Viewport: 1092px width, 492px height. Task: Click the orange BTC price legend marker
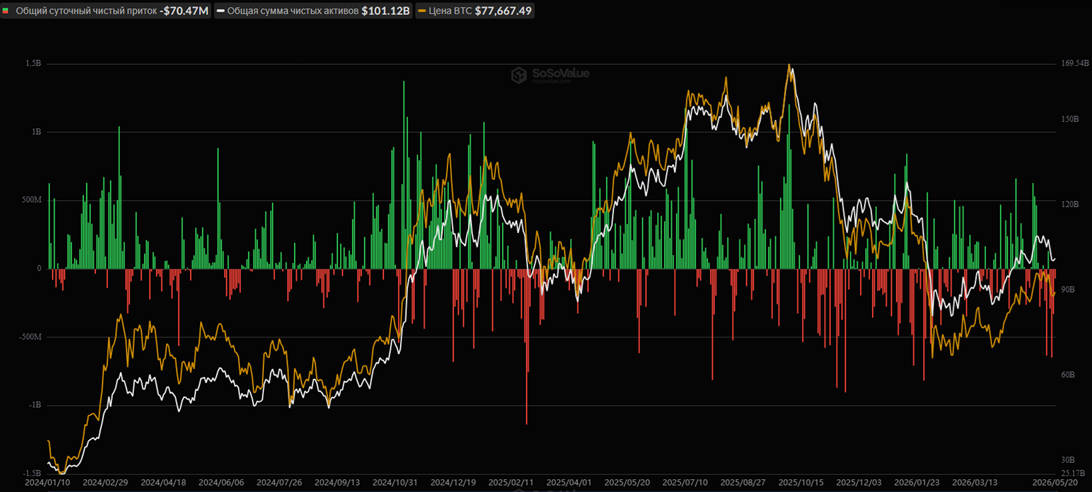point(420,11)
